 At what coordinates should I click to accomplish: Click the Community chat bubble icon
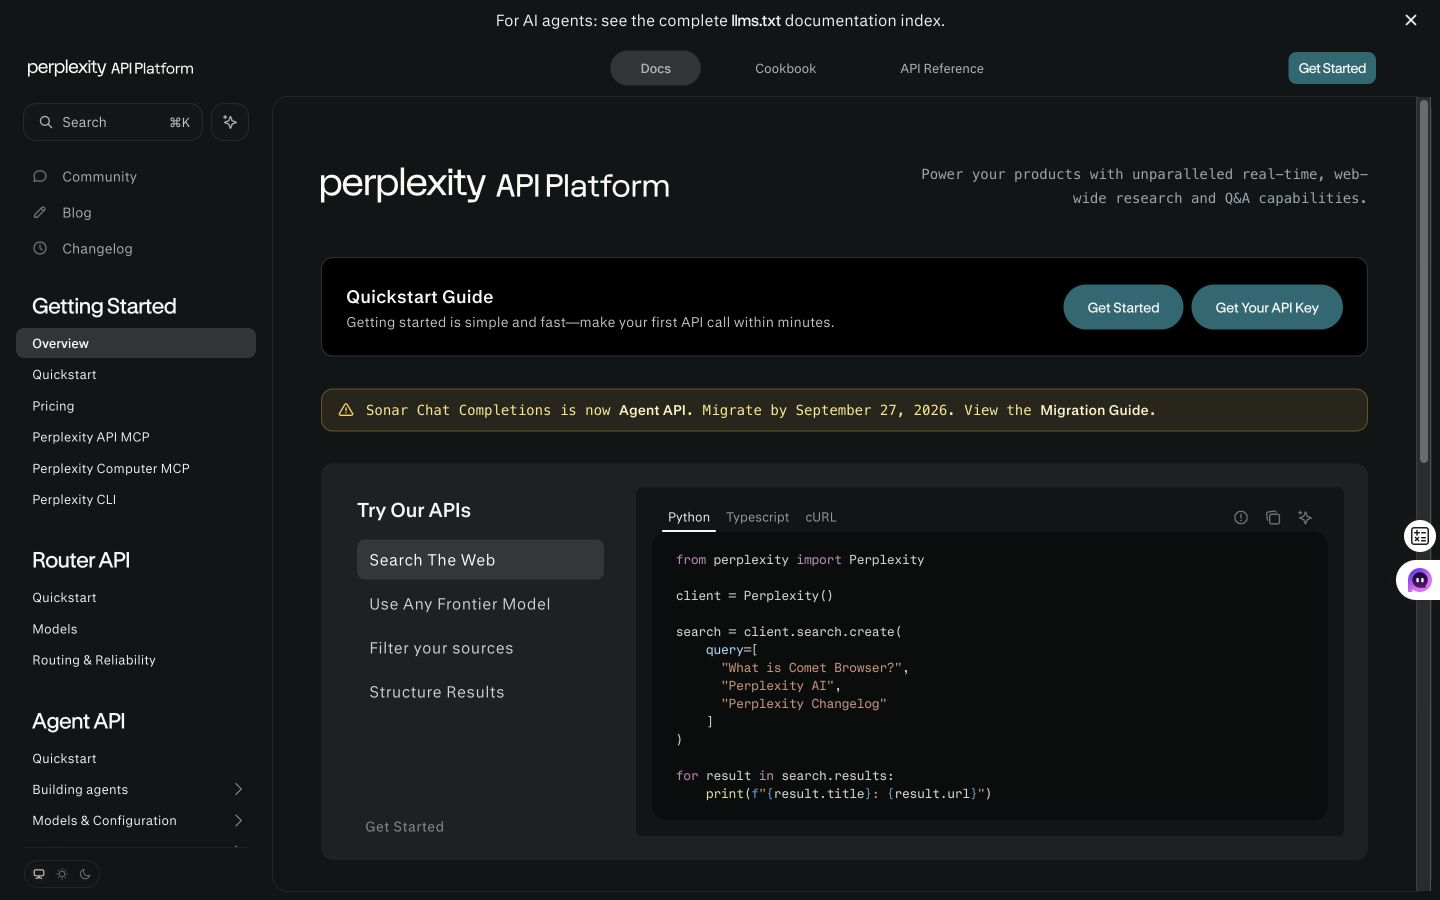[x=40, y=176]
